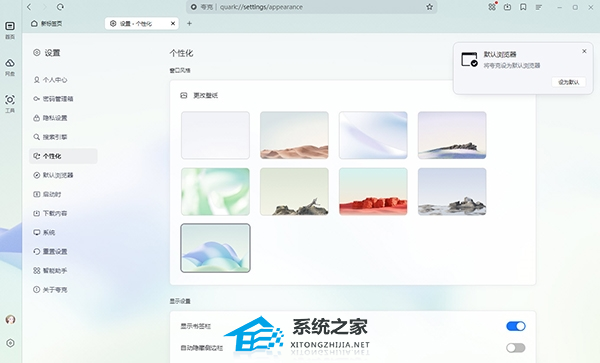
Task: Choose the sand dunes wallpaper thumbnail
Action: tap(294, 135)
